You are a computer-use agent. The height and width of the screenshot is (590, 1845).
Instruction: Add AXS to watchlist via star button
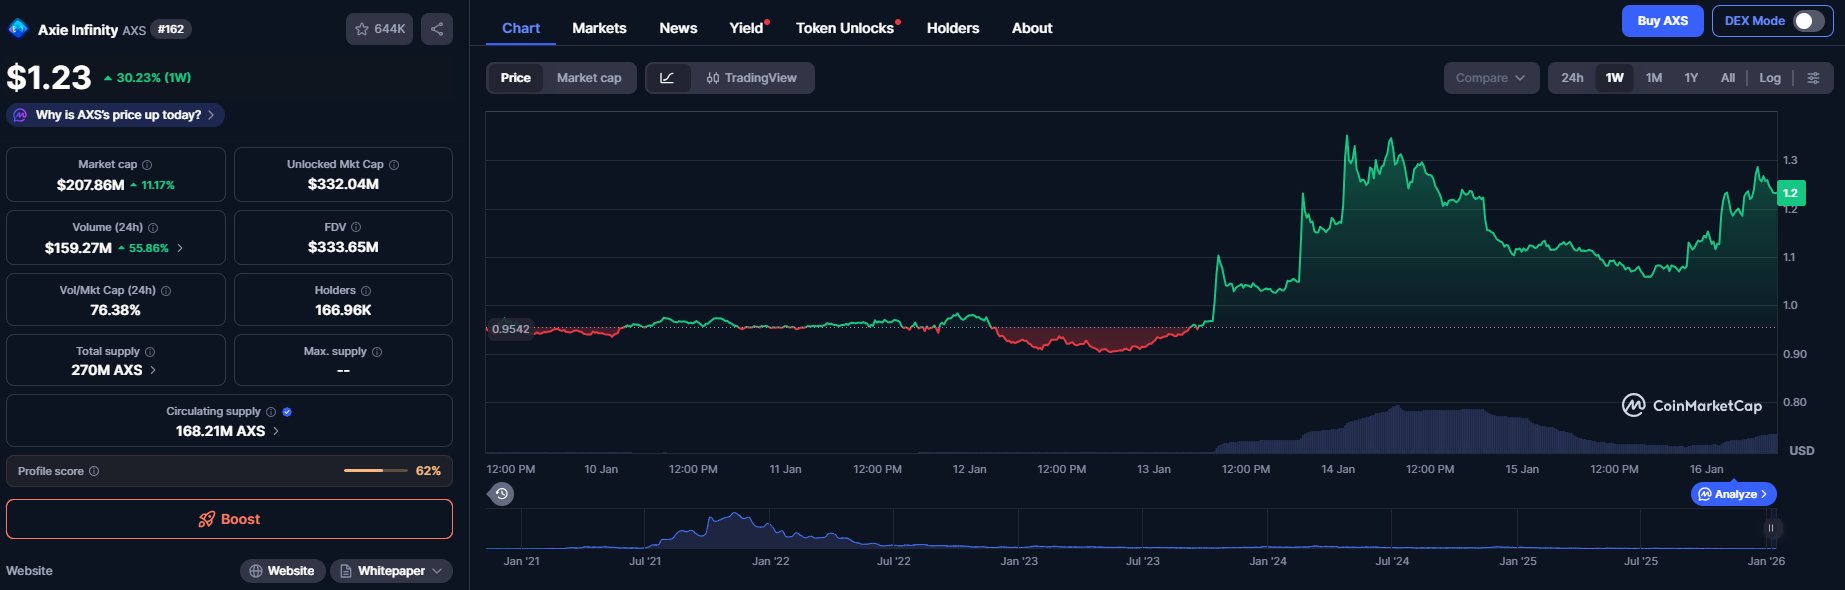[379, 29]
